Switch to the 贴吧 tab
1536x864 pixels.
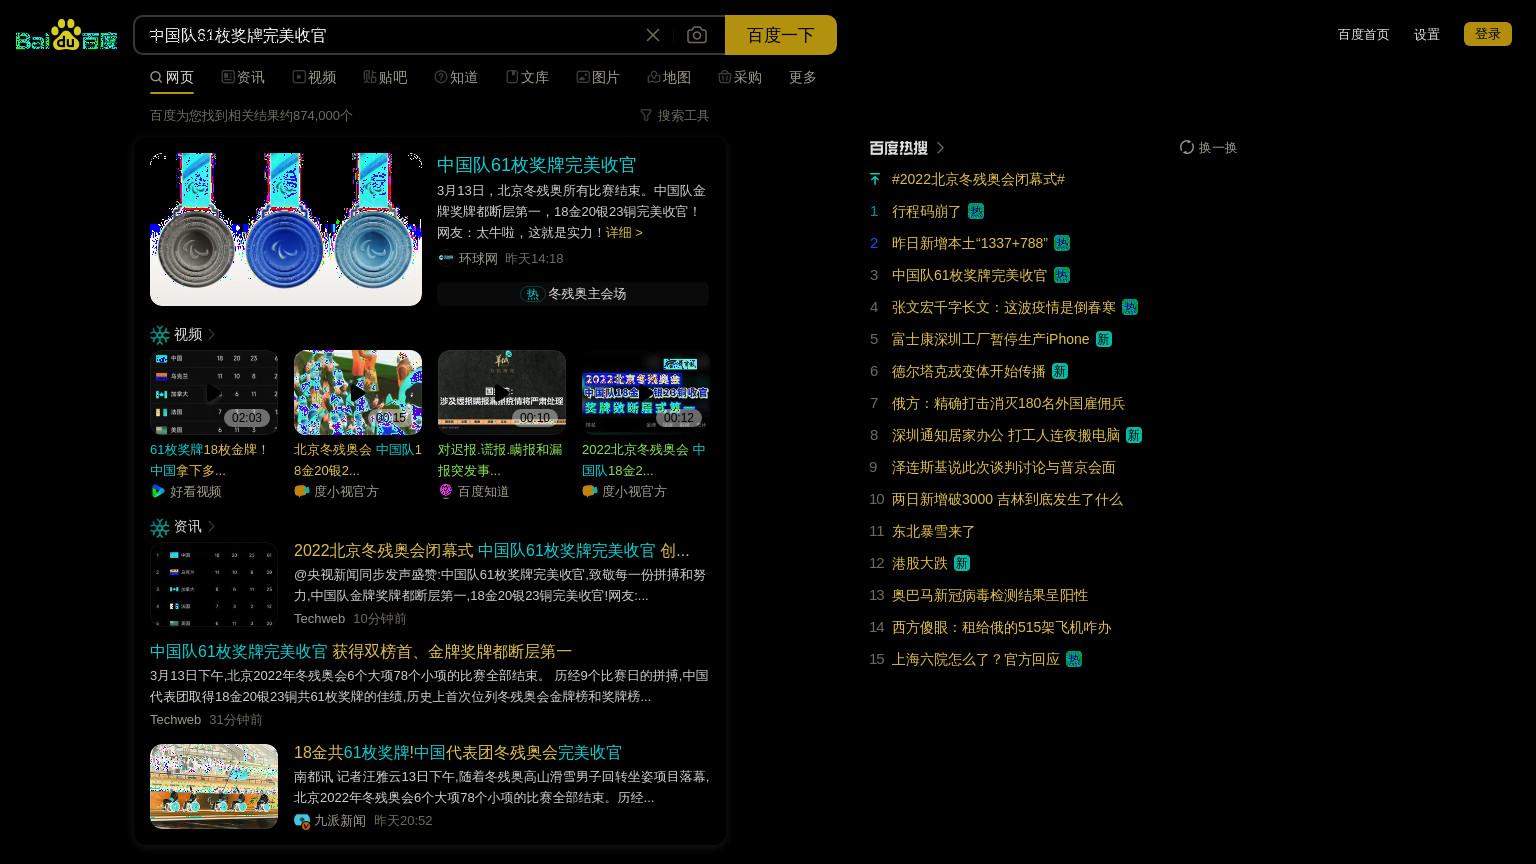pyautogui.click(x=385, y=77)
